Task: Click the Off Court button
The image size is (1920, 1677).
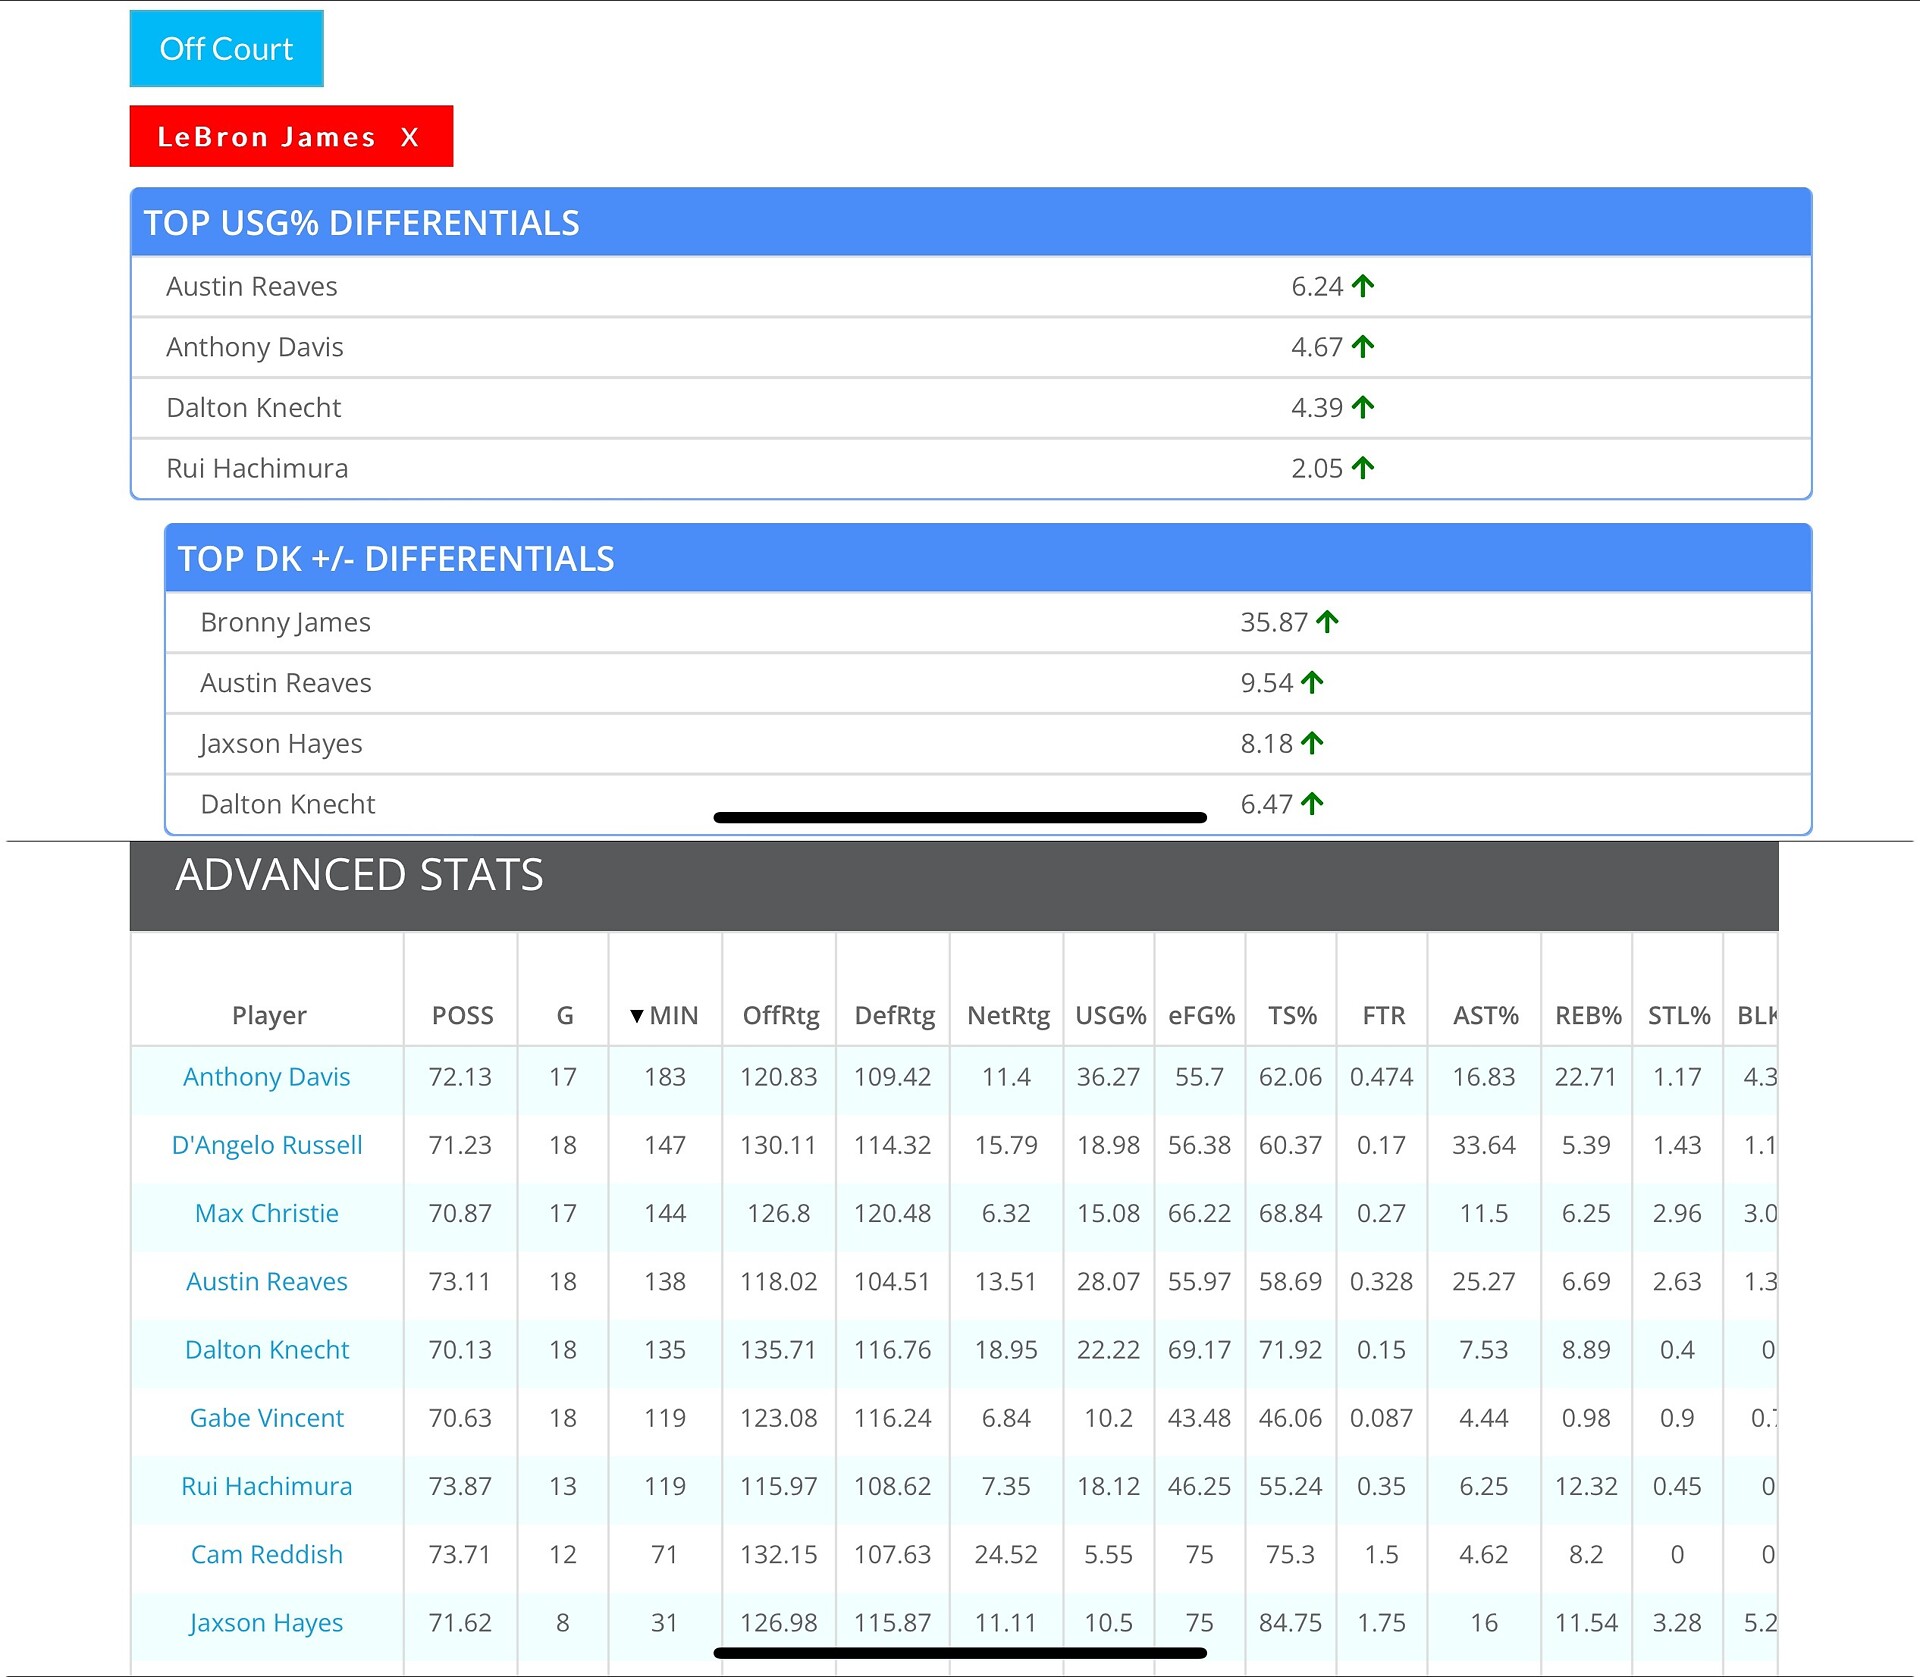Action: click(226, 49)
